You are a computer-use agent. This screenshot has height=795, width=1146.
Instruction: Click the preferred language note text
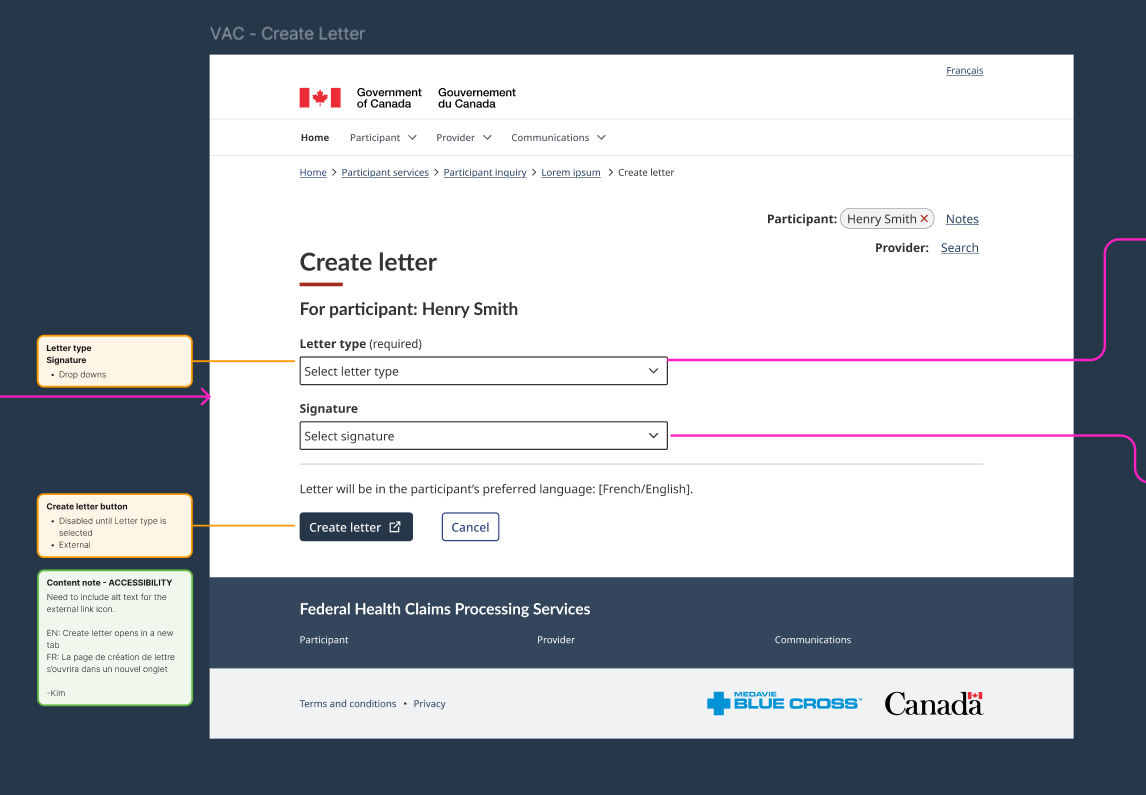coord(496,489)
